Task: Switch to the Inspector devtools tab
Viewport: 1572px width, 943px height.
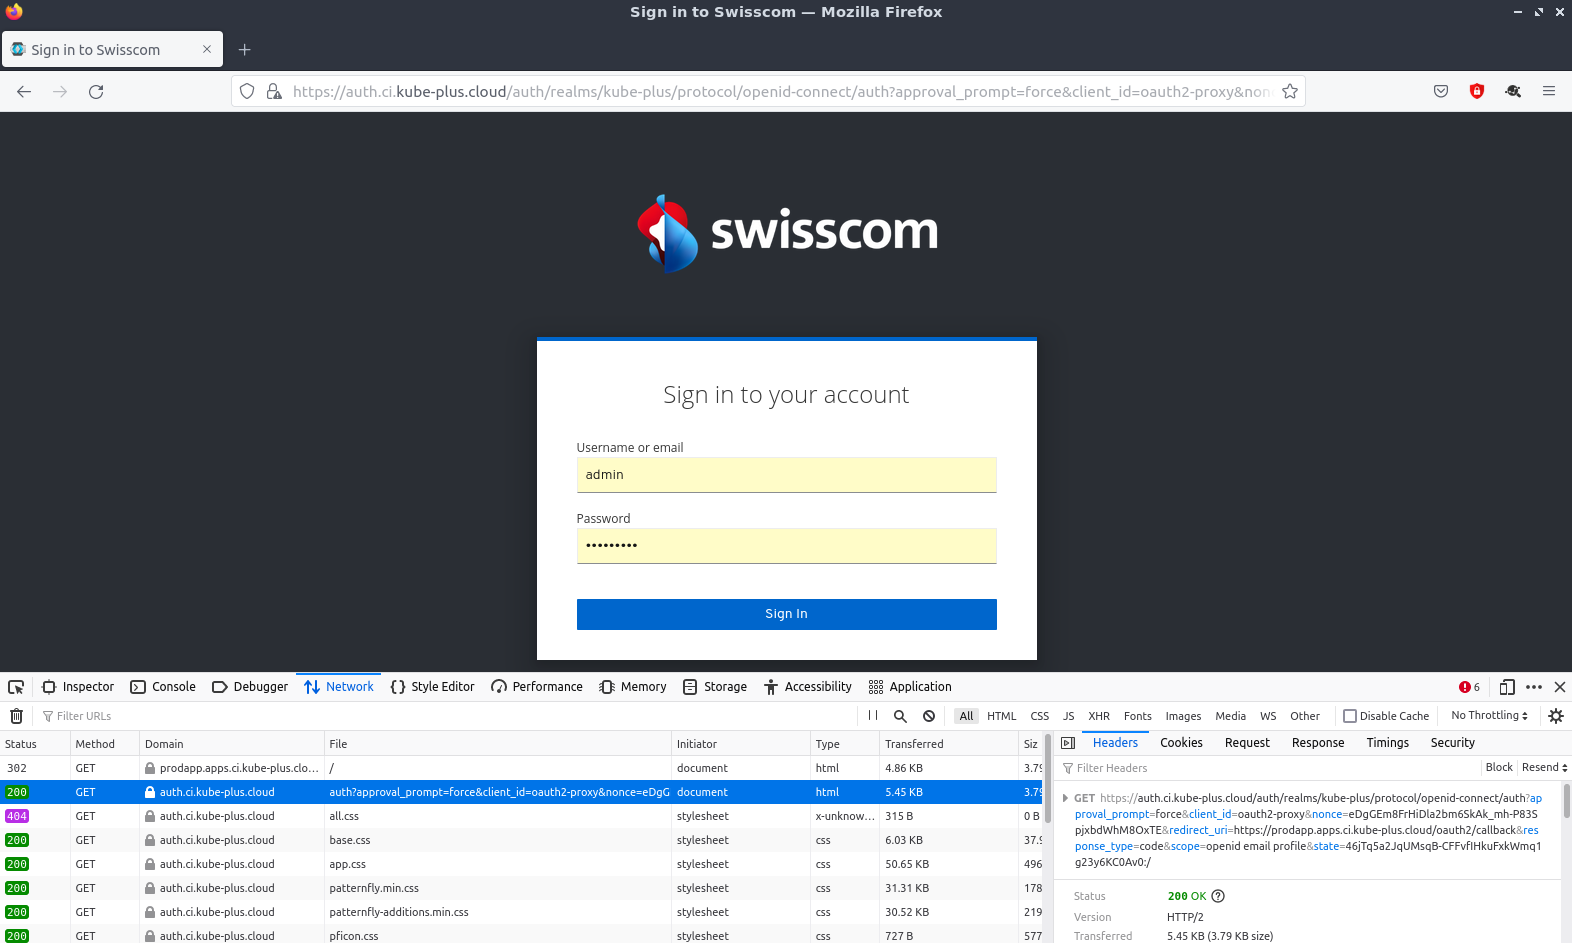Action: [78, 687]
